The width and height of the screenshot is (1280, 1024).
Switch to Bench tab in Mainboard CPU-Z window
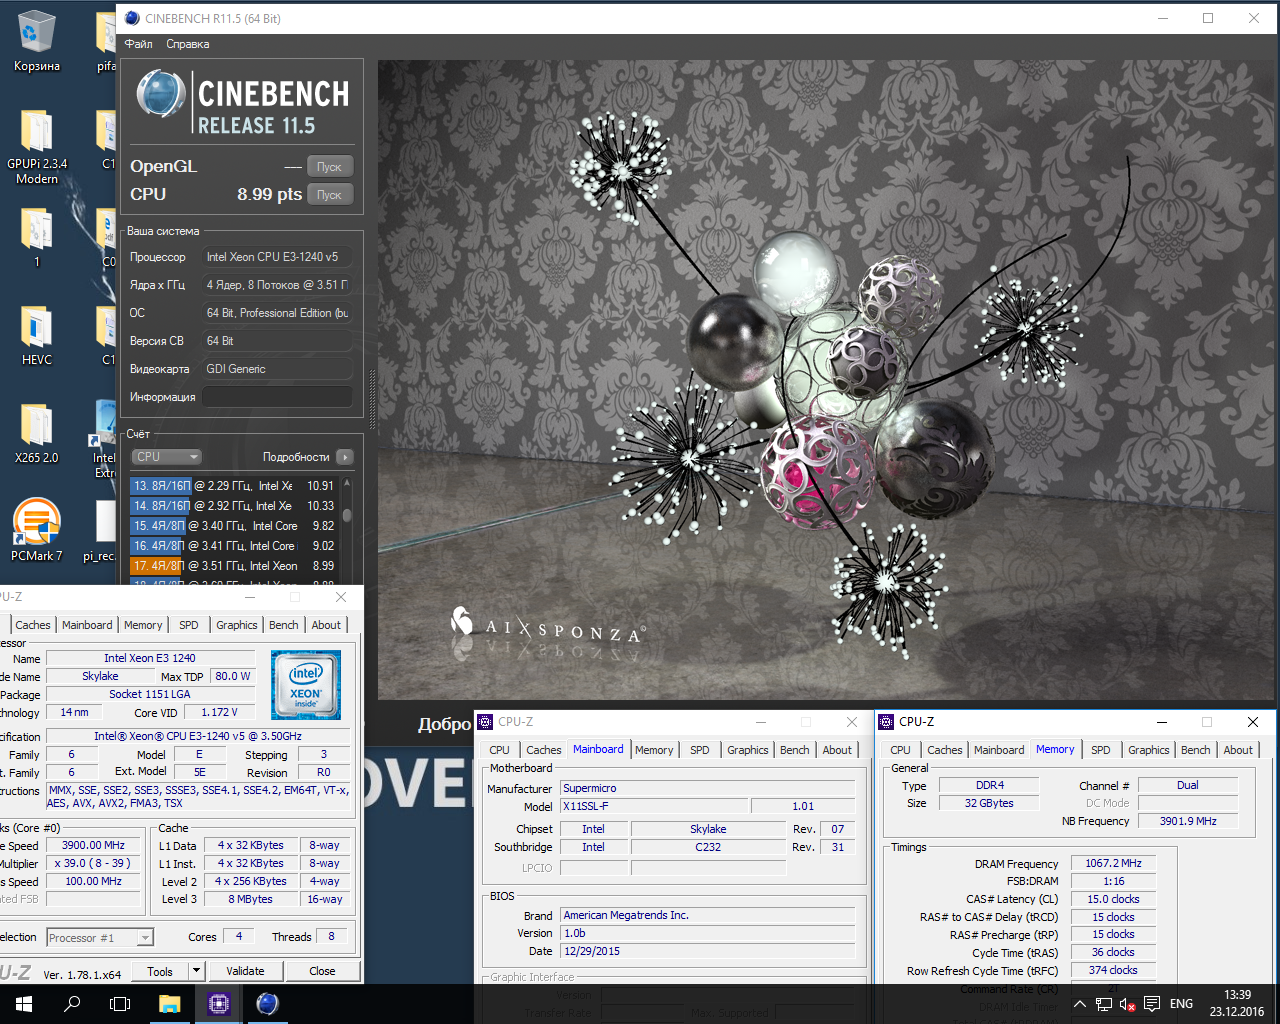[795, 750]
